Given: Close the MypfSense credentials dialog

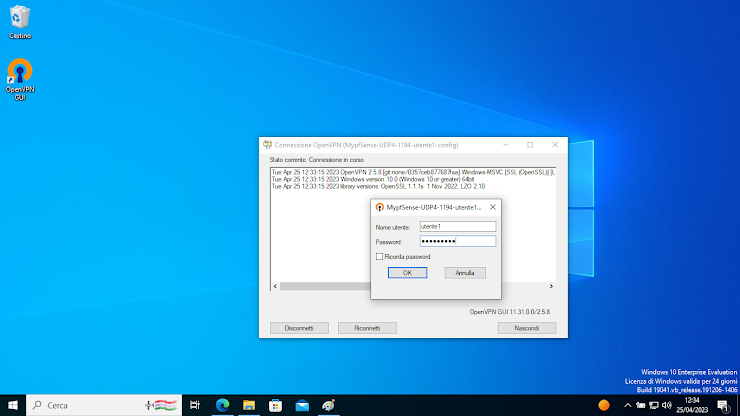Looking at the screenshot, I should pos(493,207).
